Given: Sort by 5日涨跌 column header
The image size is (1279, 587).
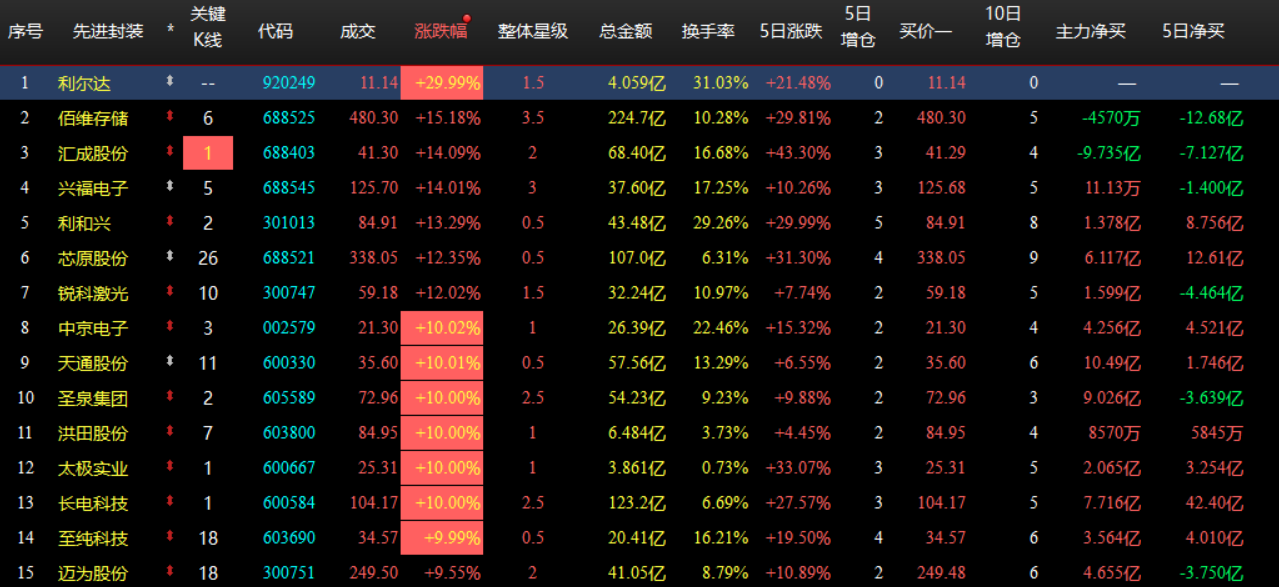Looking at the screenshot, I should click(x=790, y=31).
